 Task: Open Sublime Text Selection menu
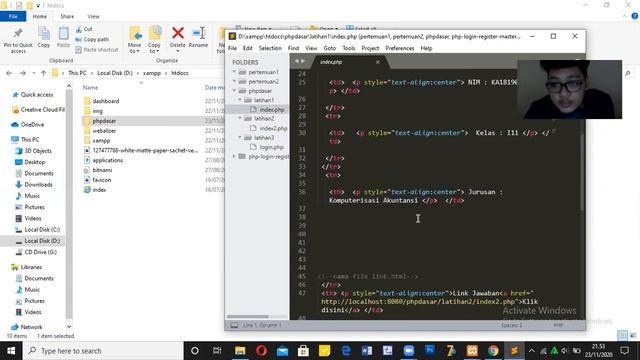(270, 48)
